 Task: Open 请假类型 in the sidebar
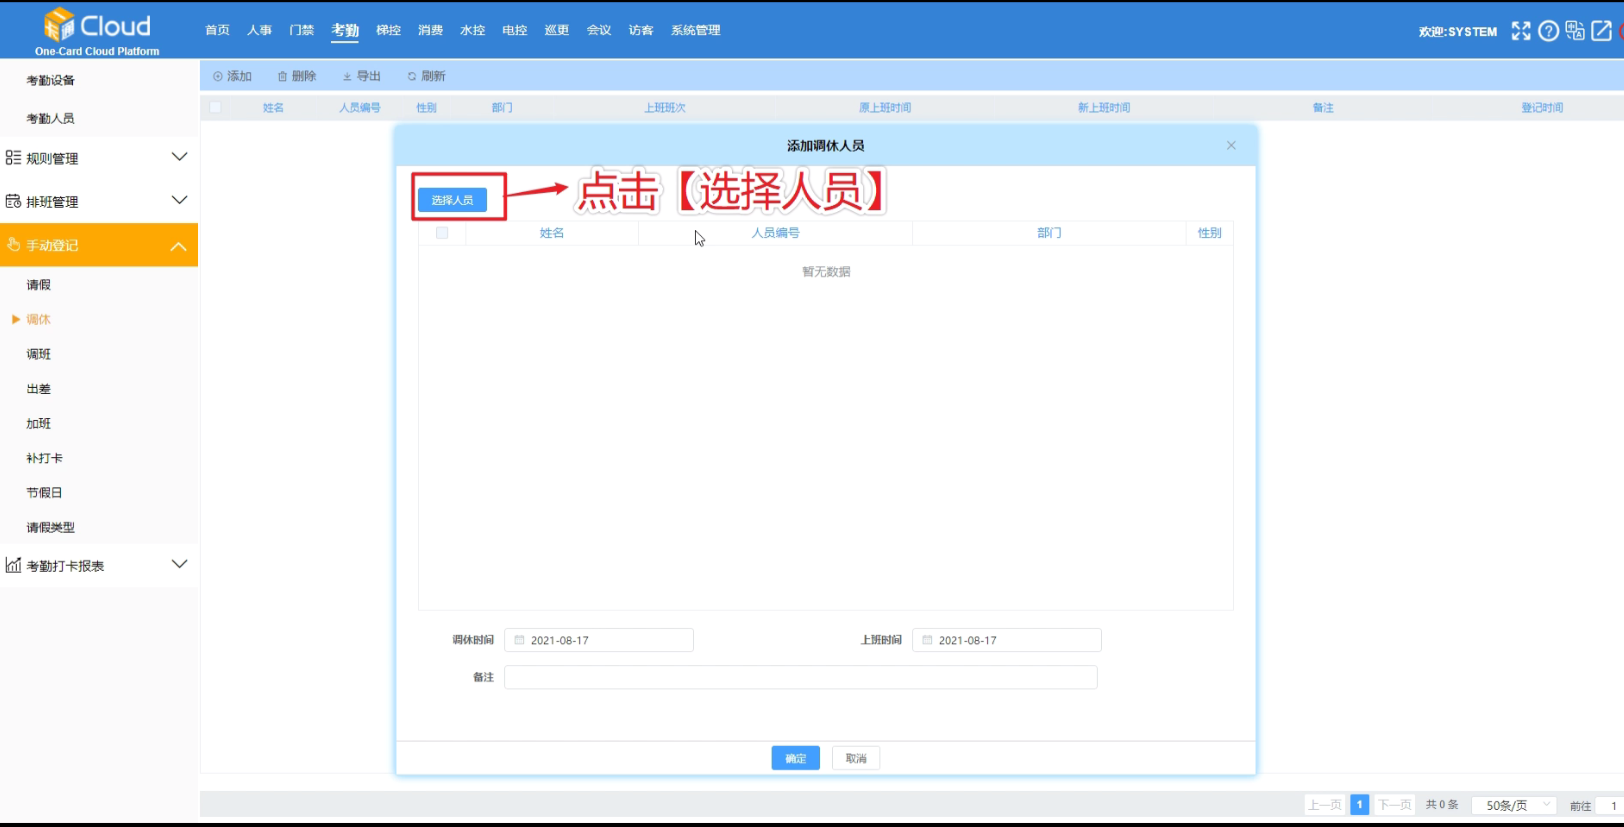50,527
